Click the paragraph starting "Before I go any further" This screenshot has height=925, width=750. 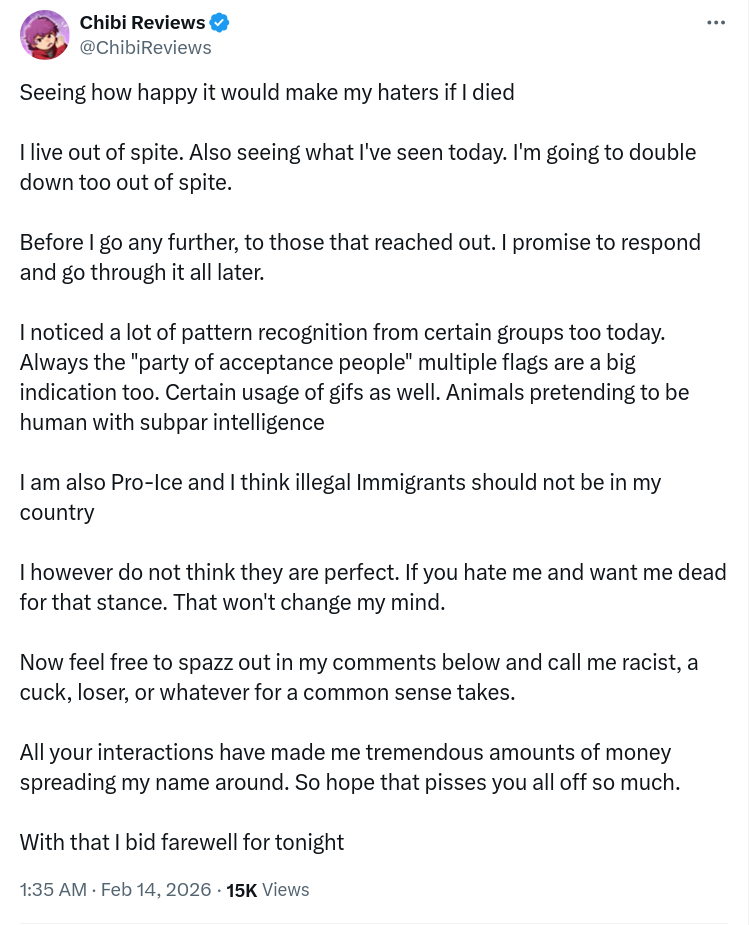click(x=360, y=242)
